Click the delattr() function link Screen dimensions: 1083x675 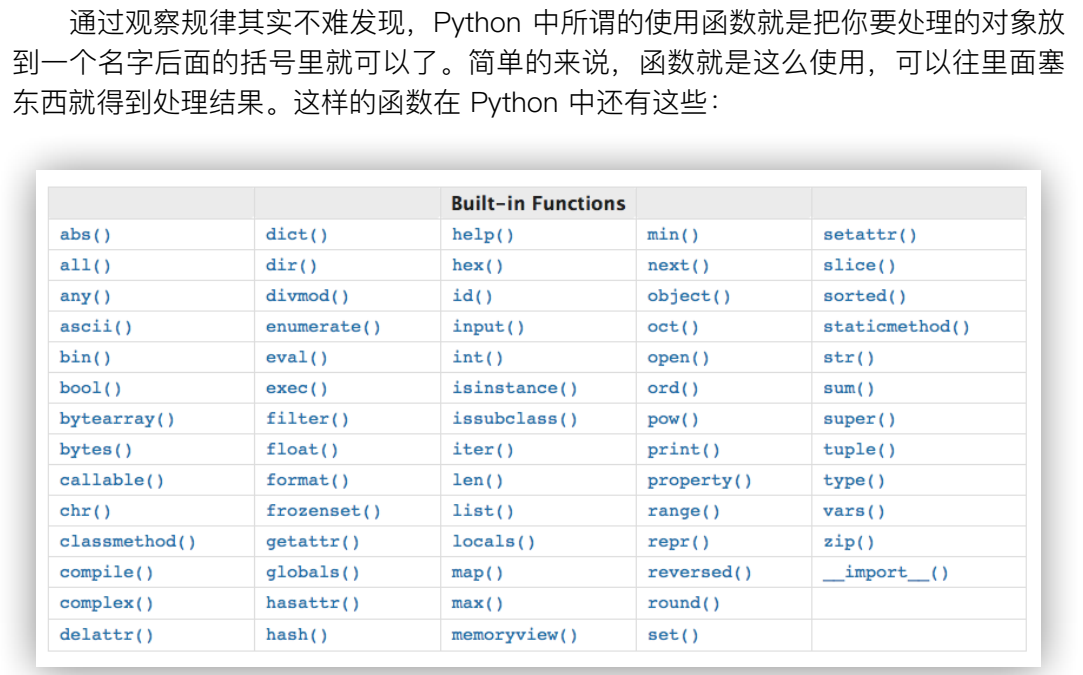click(107, 635)
